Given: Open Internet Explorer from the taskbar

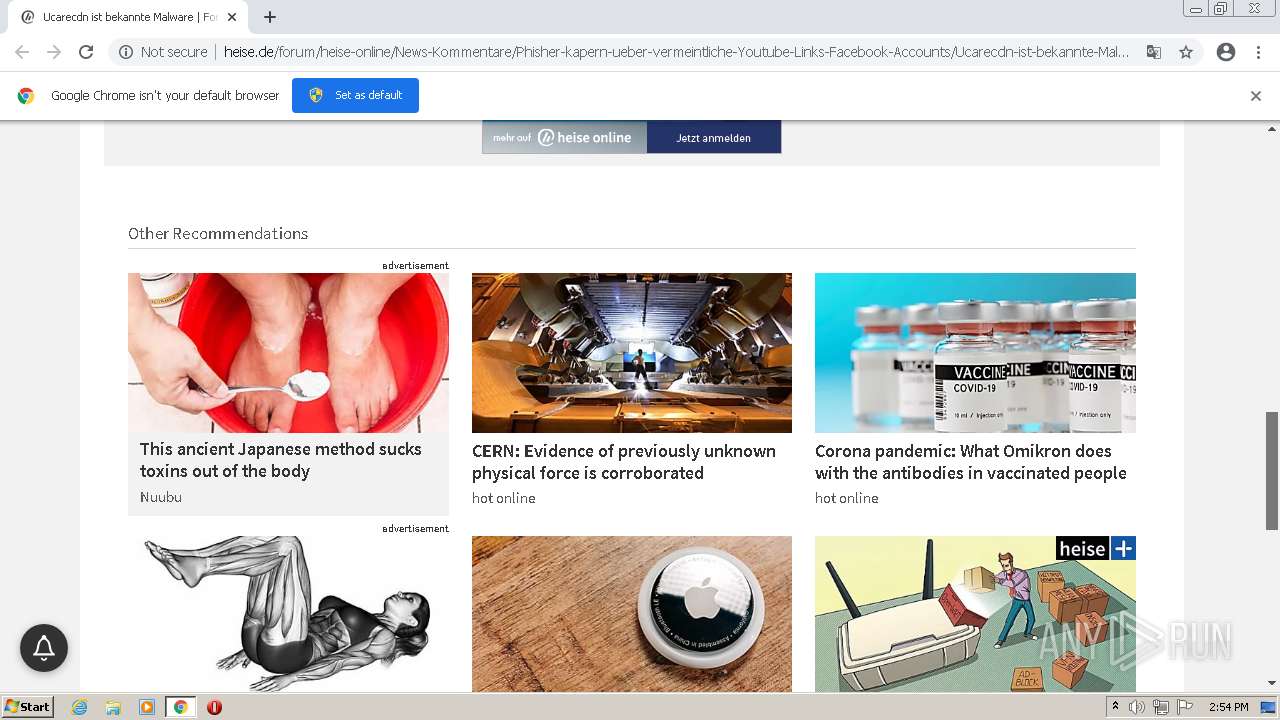Looking at the screenshot, I should click(80, 707).
